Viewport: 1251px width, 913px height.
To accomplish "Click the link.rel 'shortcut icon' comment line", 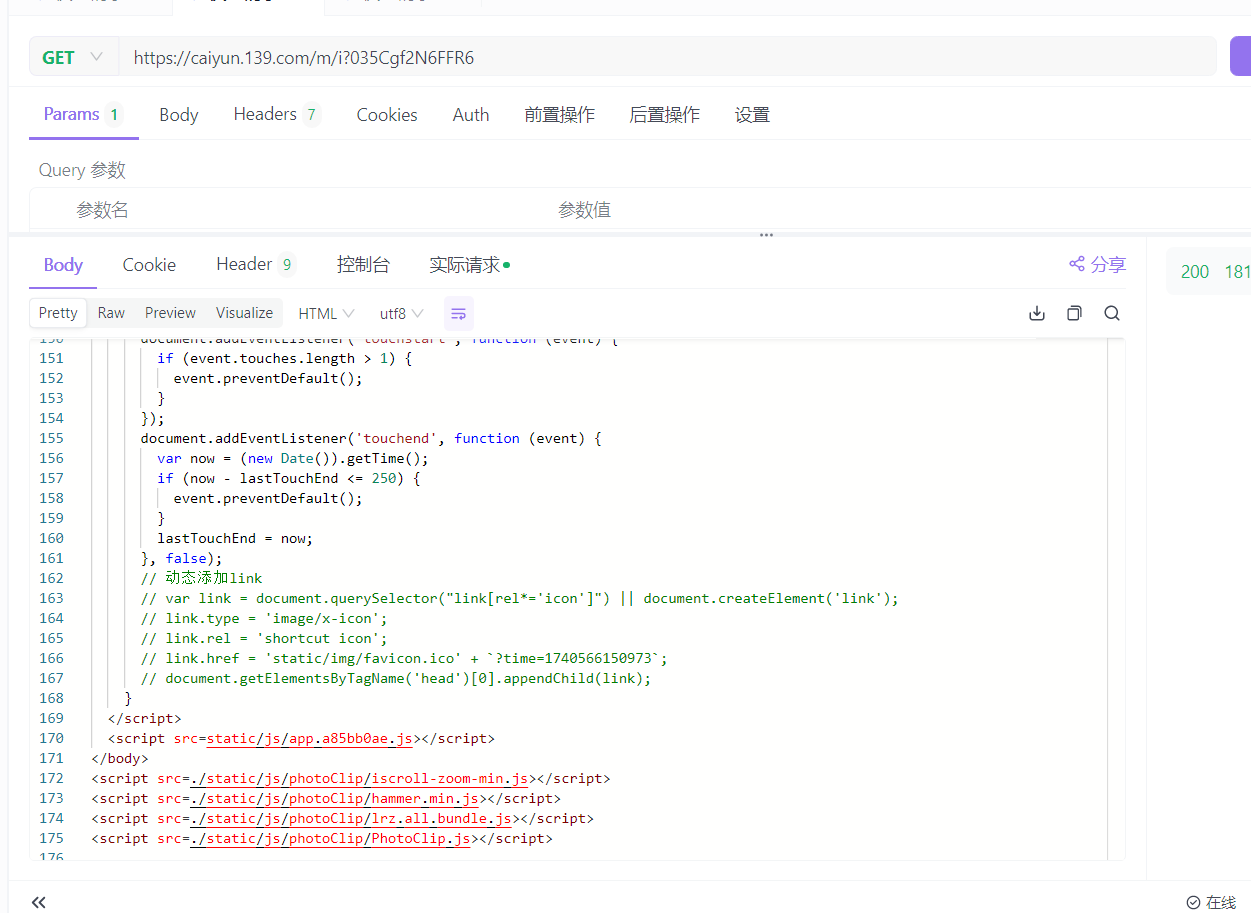I will (x=264, y=638).
